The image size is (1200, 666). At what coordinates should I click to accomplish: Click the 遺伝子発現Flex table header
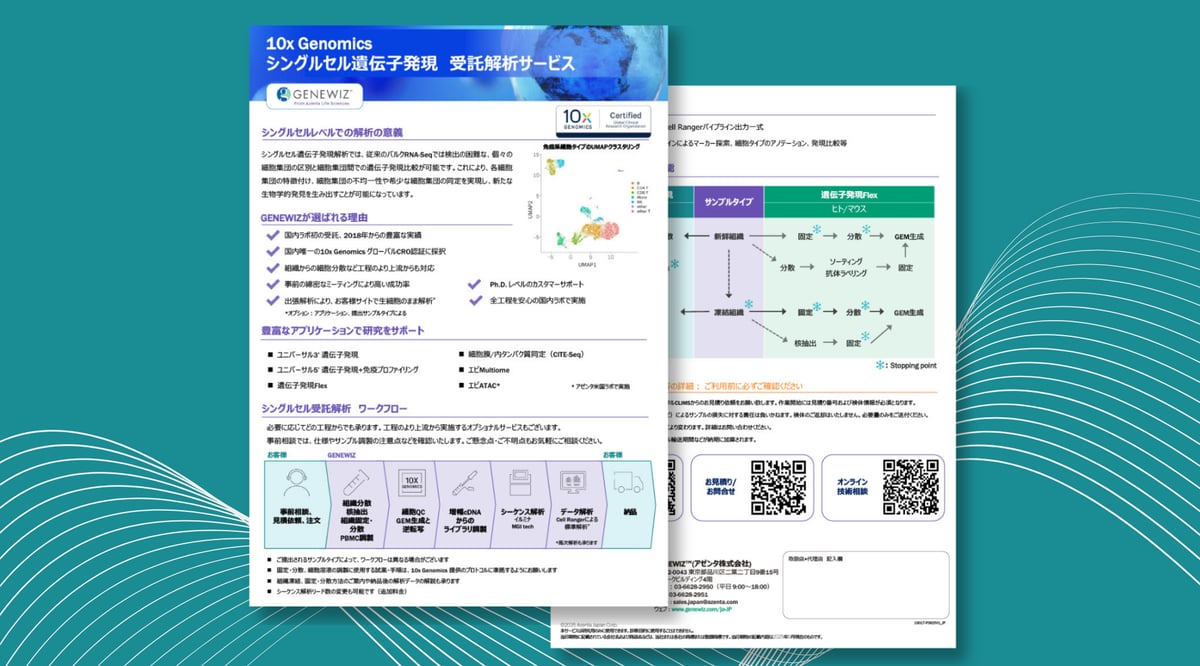848,194
